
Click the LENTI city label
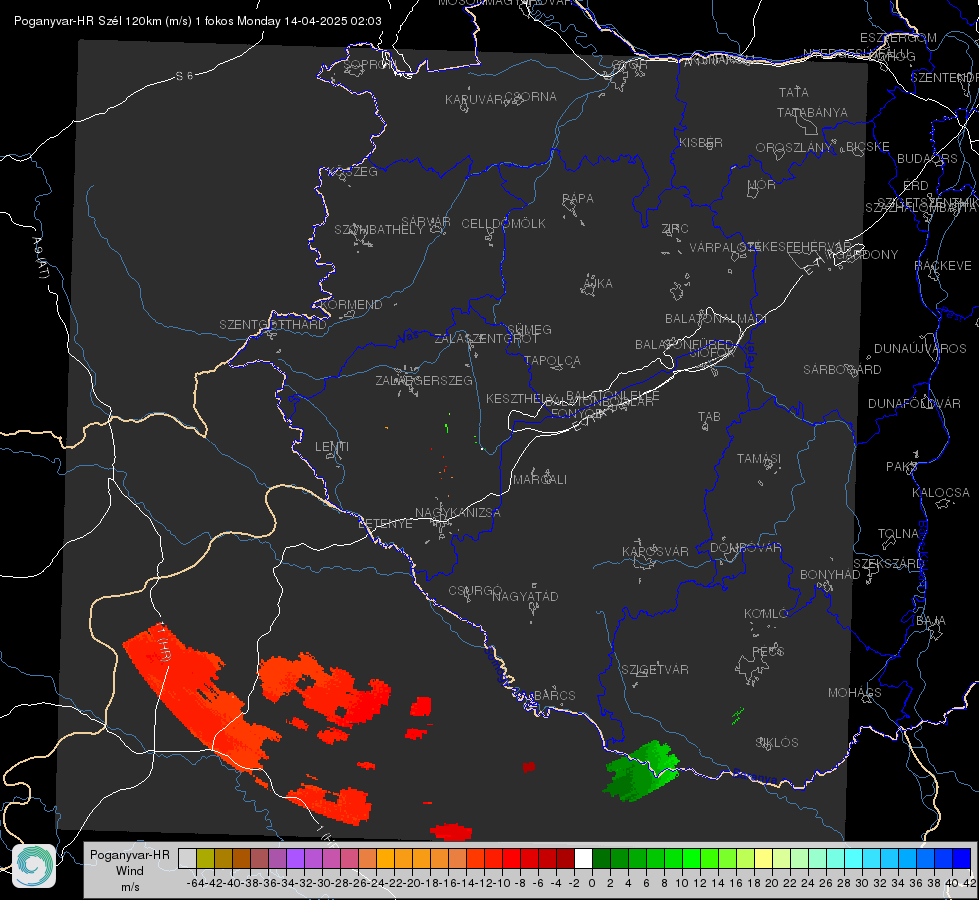pyautogui.click(x=332, y=447)
